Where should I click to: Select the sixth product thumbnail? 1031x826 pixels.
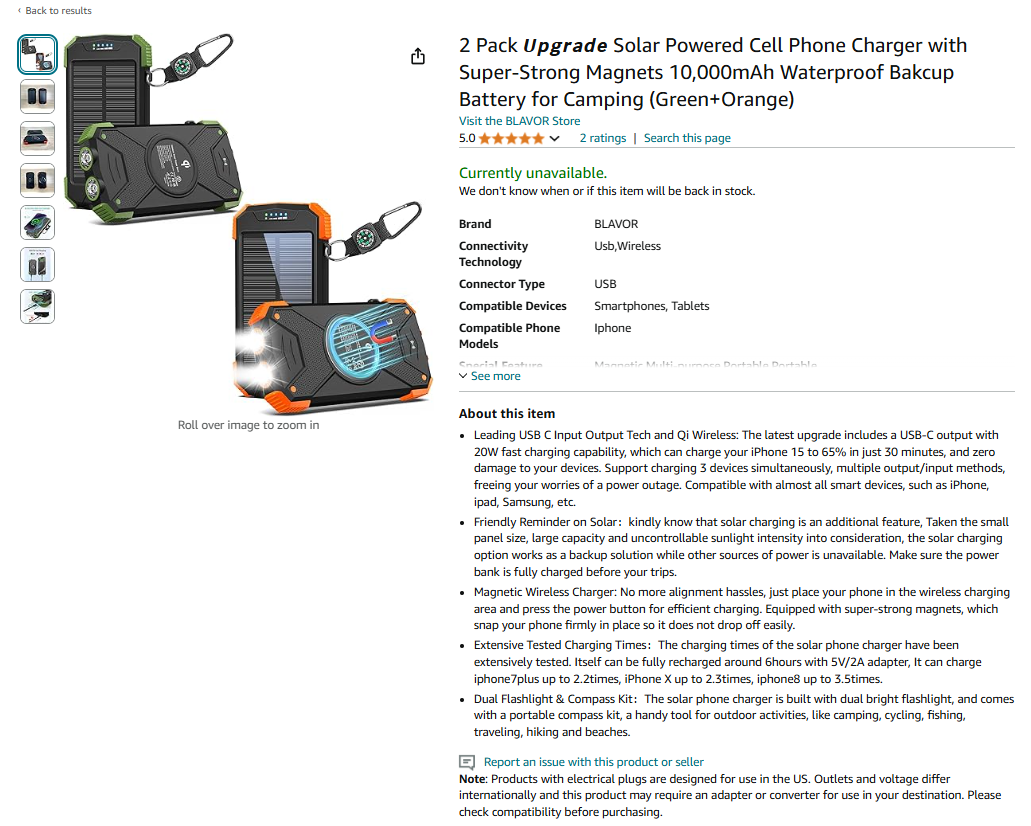click(37, 265)
